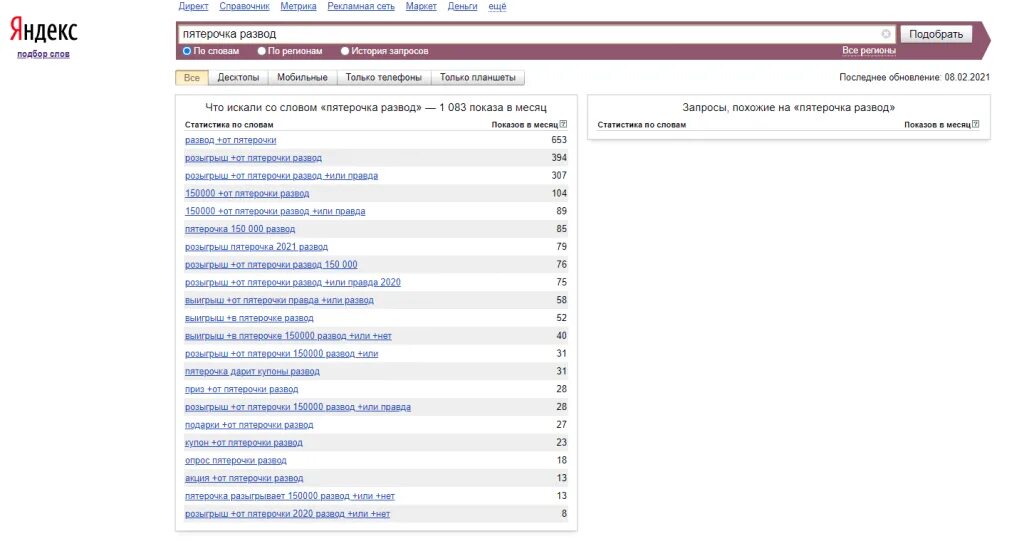Open the 'Директ' top link
Image resolution: width=1024 pixels, height=541 pixels.
(193, 7)
